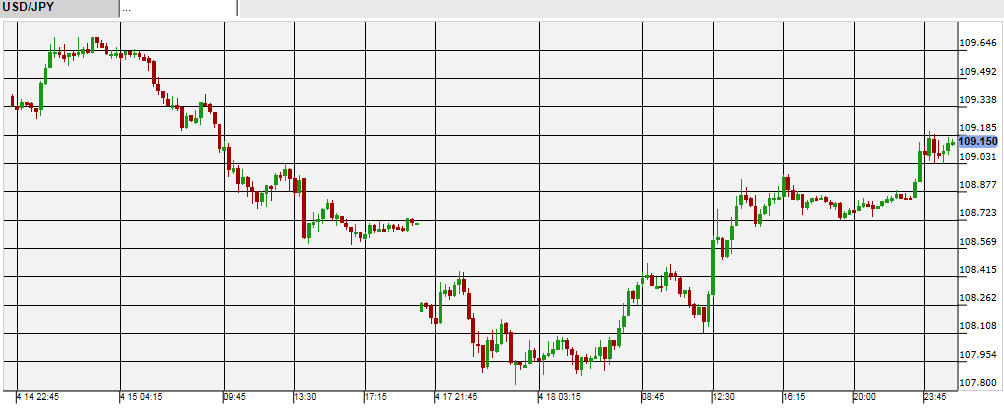Viewport: 1004px width, 414px height.
Task: Select the 09:45 time axis label
Action: coord(234,397)
